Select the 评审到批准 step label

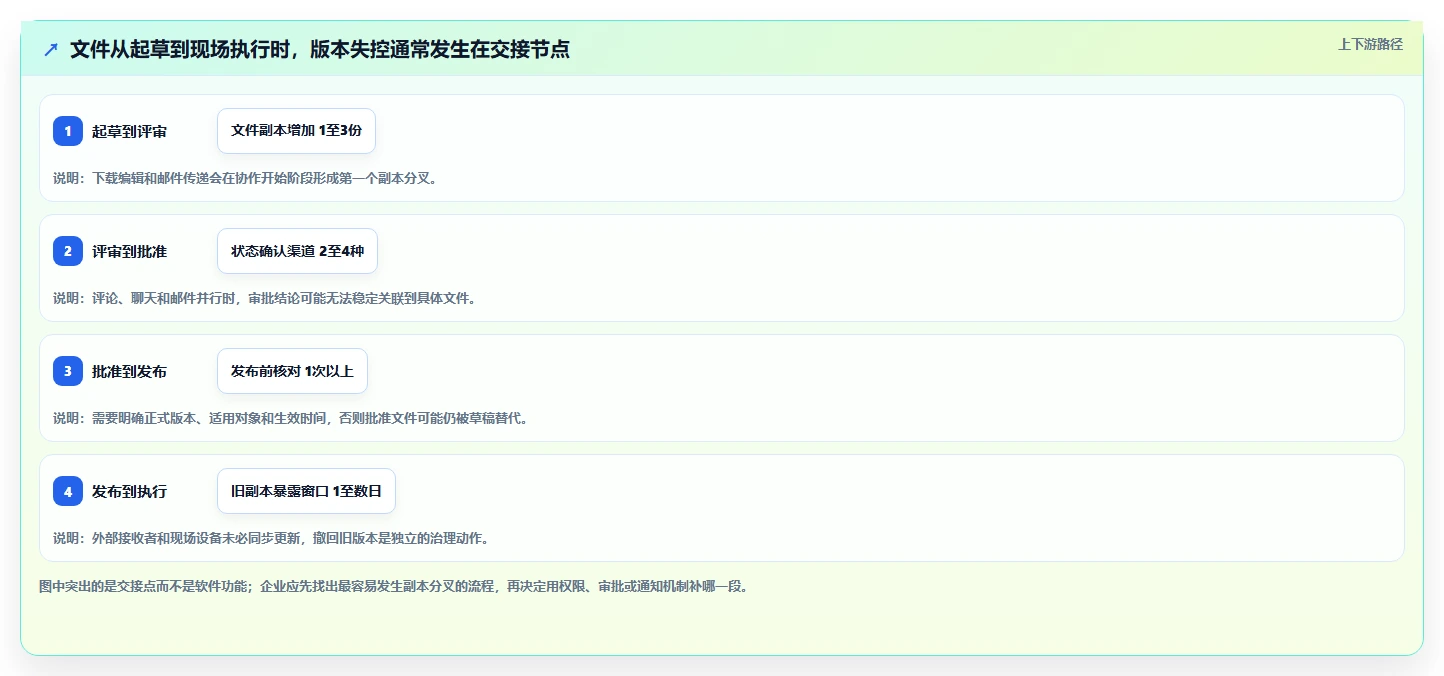point(129,251)
